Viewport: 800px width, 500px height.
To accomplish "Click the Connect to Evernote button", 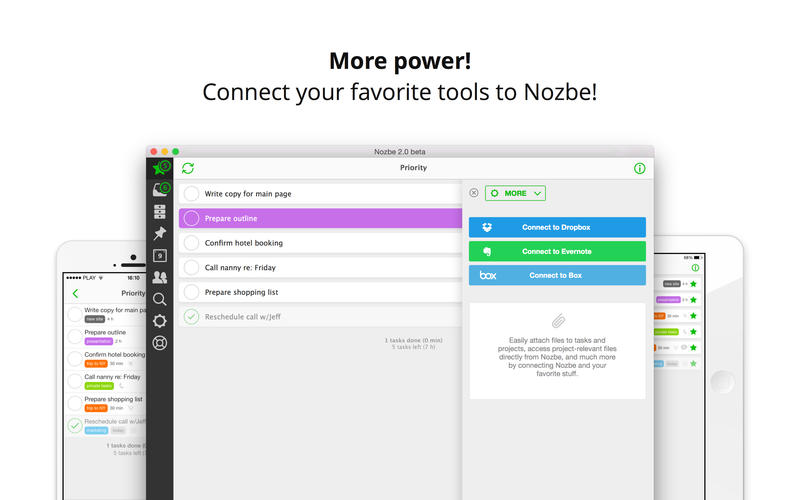I will pos(557,251).
